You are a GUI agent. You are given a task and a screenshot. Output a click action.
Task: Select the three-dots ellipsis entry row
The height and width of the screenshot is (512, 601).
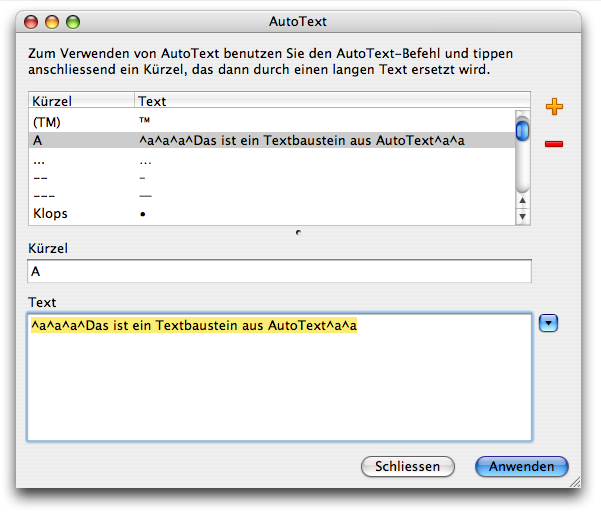click(x=270, y=159)
